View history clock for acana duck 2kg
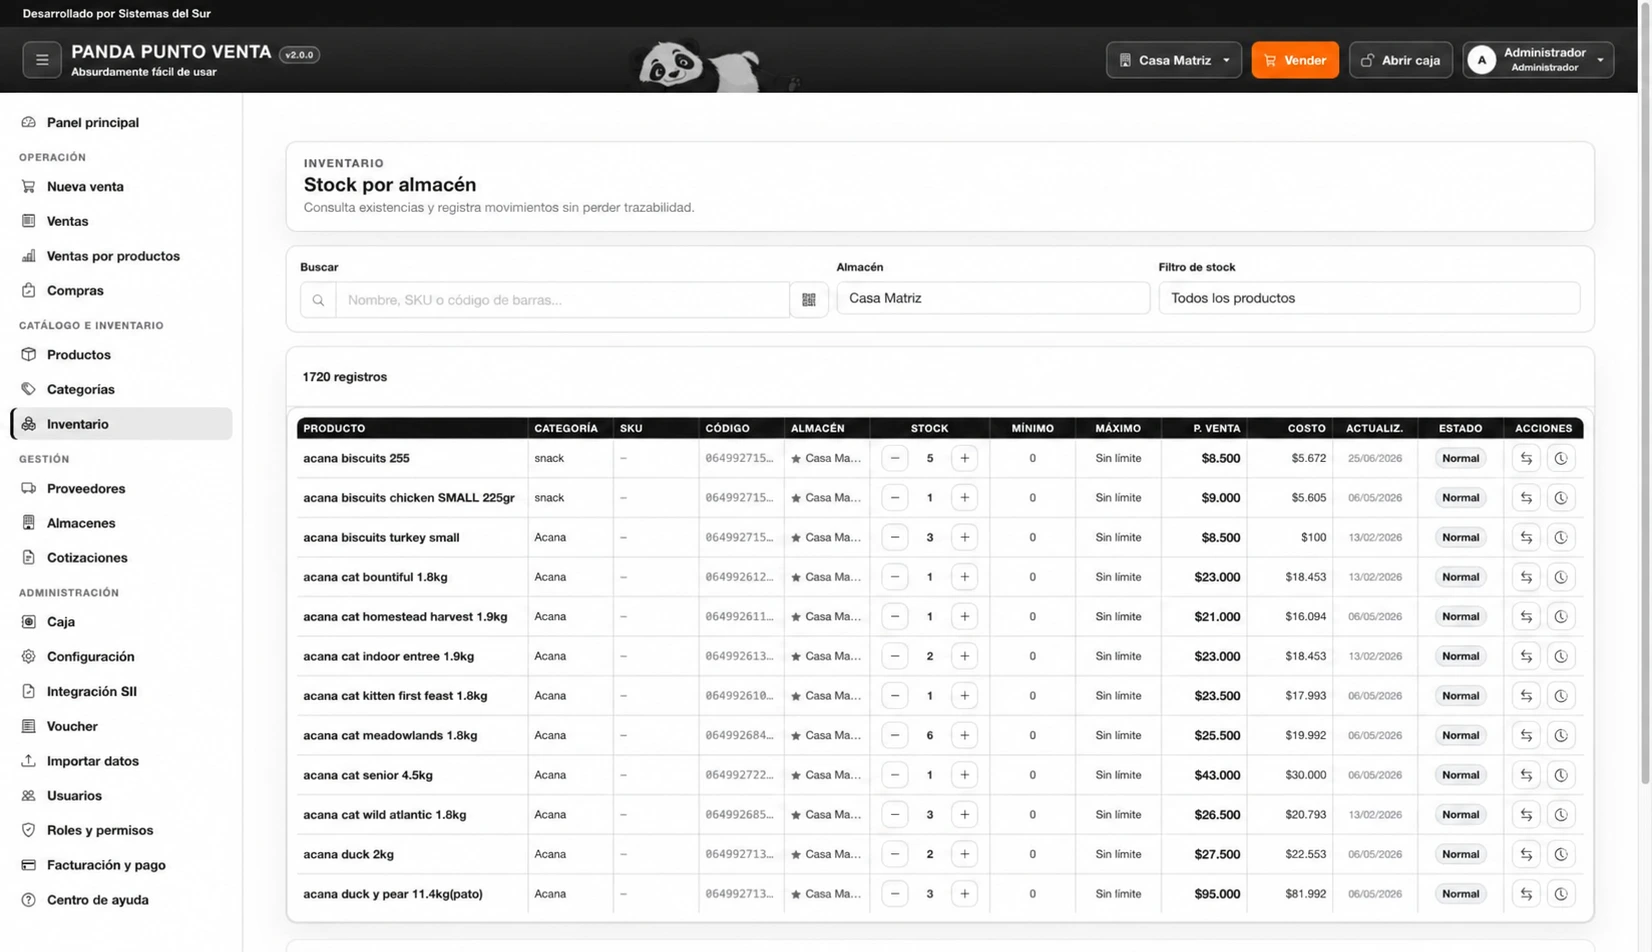This screenshot has width=1652, height=952. 1561,854
